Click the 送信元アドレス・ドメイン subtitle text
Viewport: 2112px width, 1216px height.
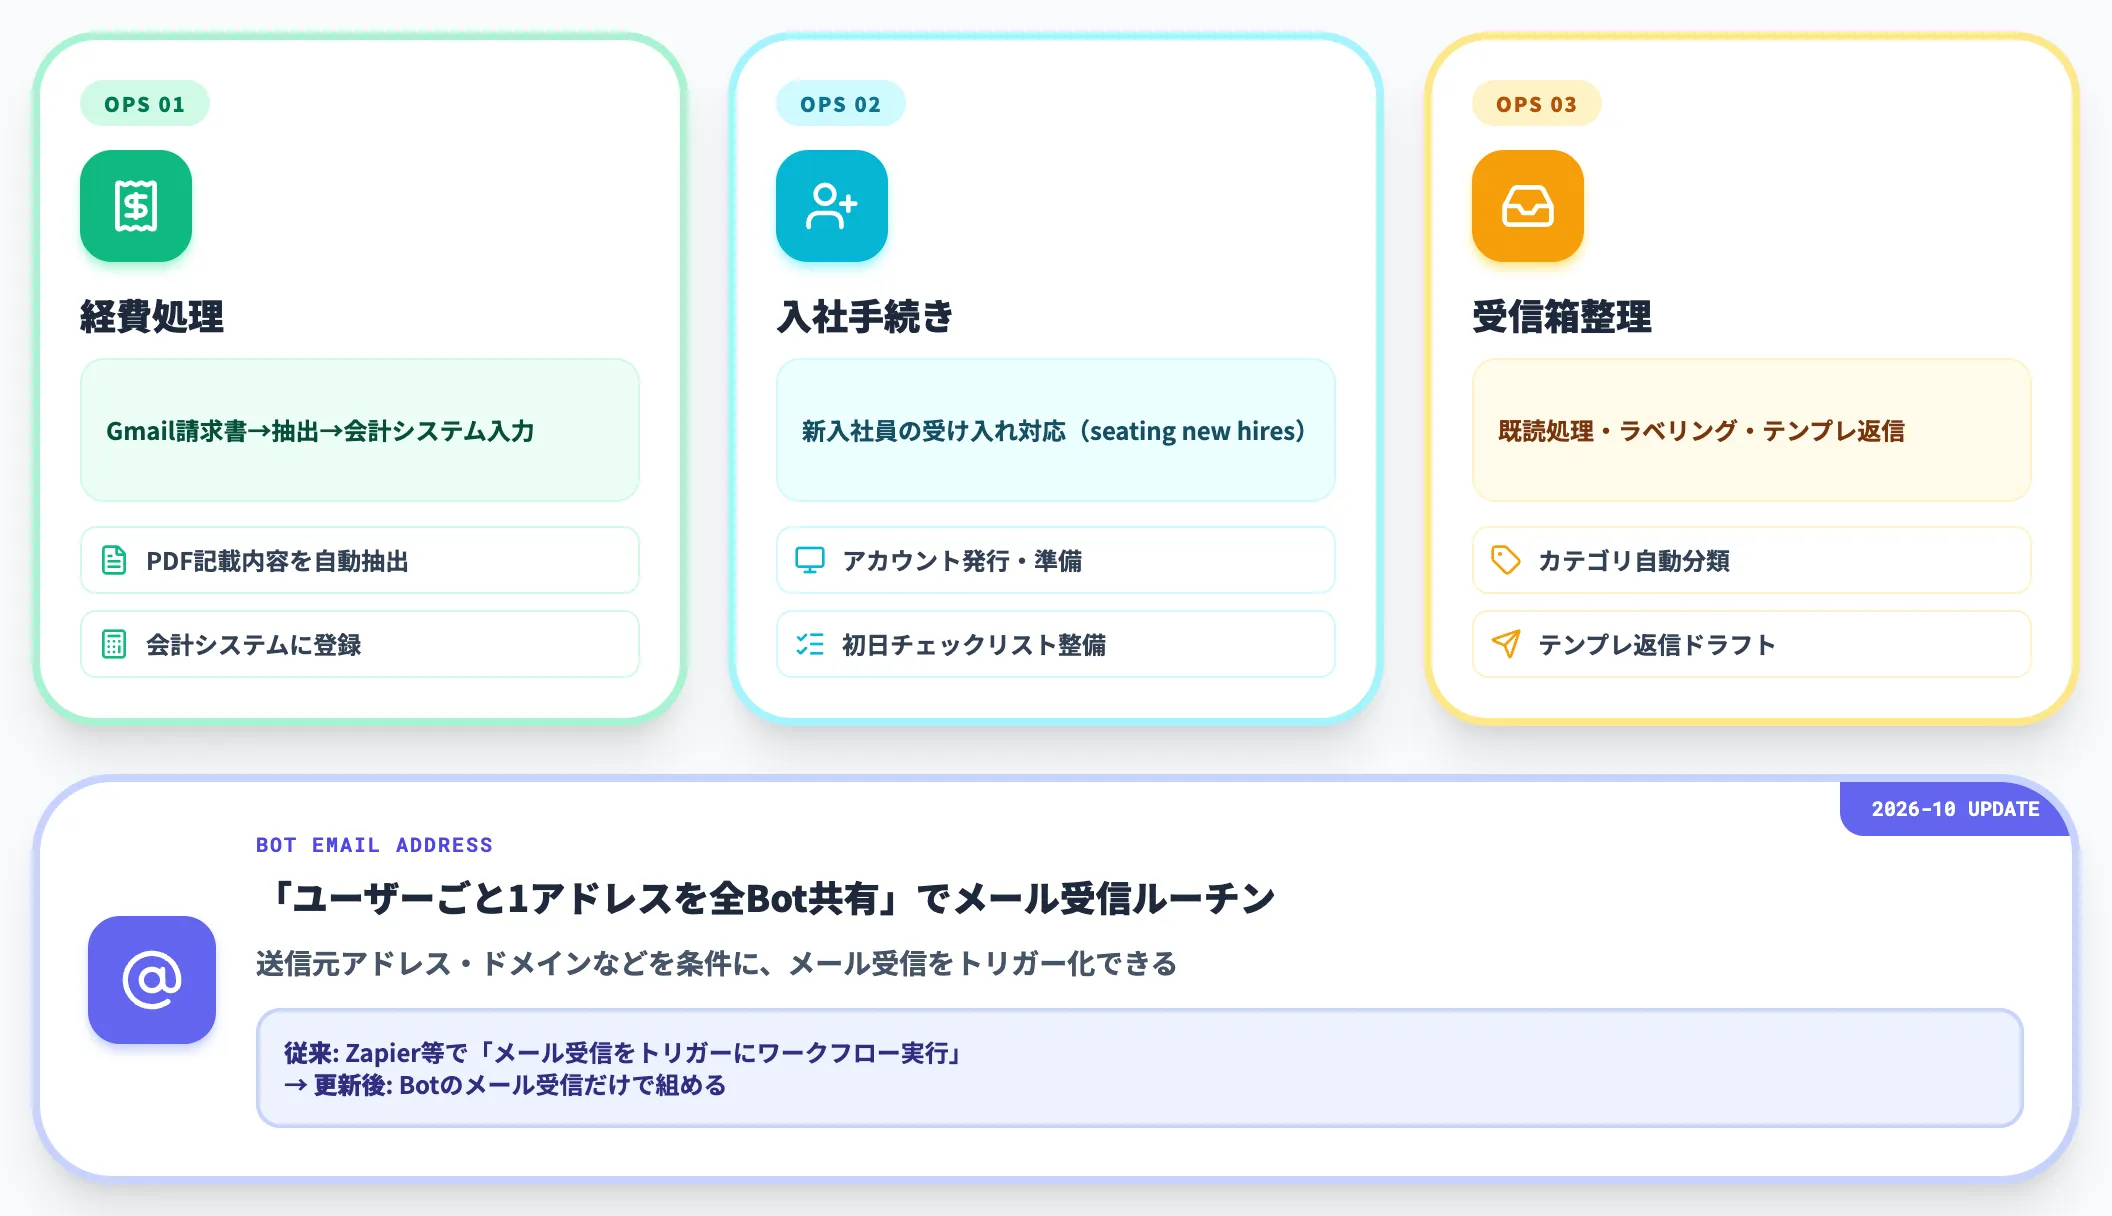[x=716, y=963]
